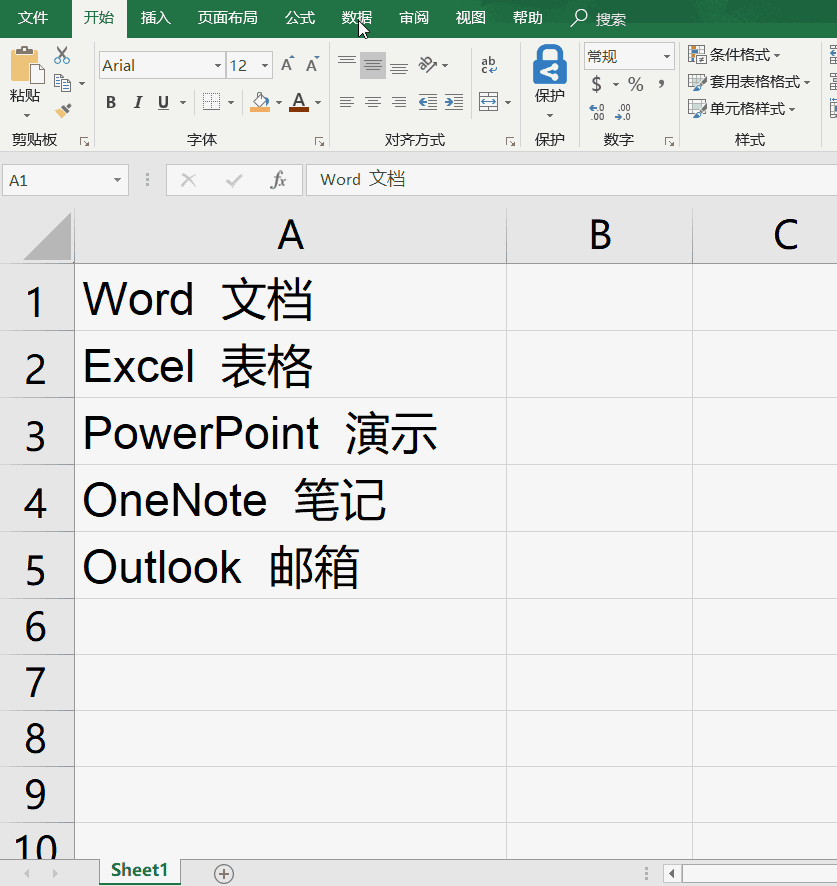
Task: Click the font color red swatch
Action: [x=297, y=109]
